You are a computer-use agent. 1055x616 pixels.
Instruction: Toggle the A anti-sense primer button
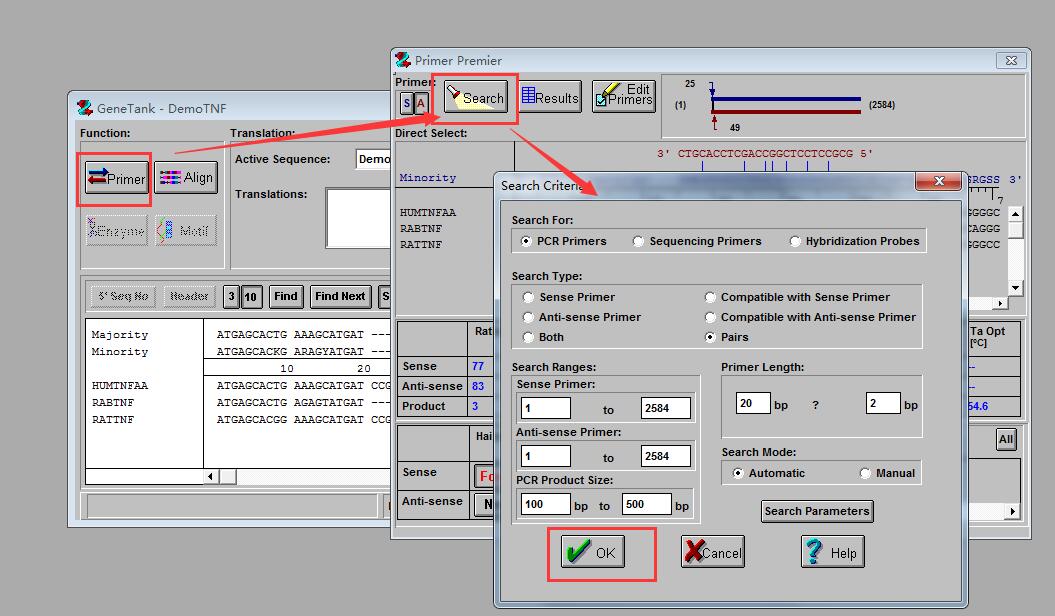(421, 103)
